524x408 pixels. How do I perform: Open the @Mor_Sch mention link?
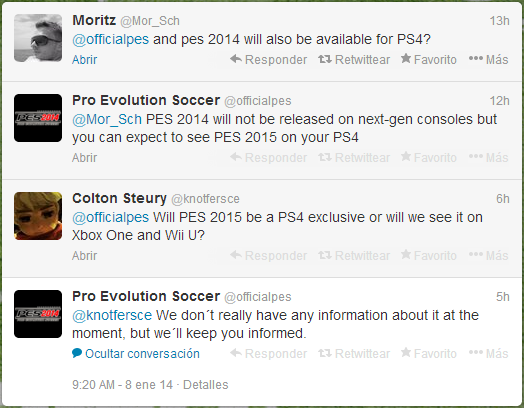(x=107, y=119)
